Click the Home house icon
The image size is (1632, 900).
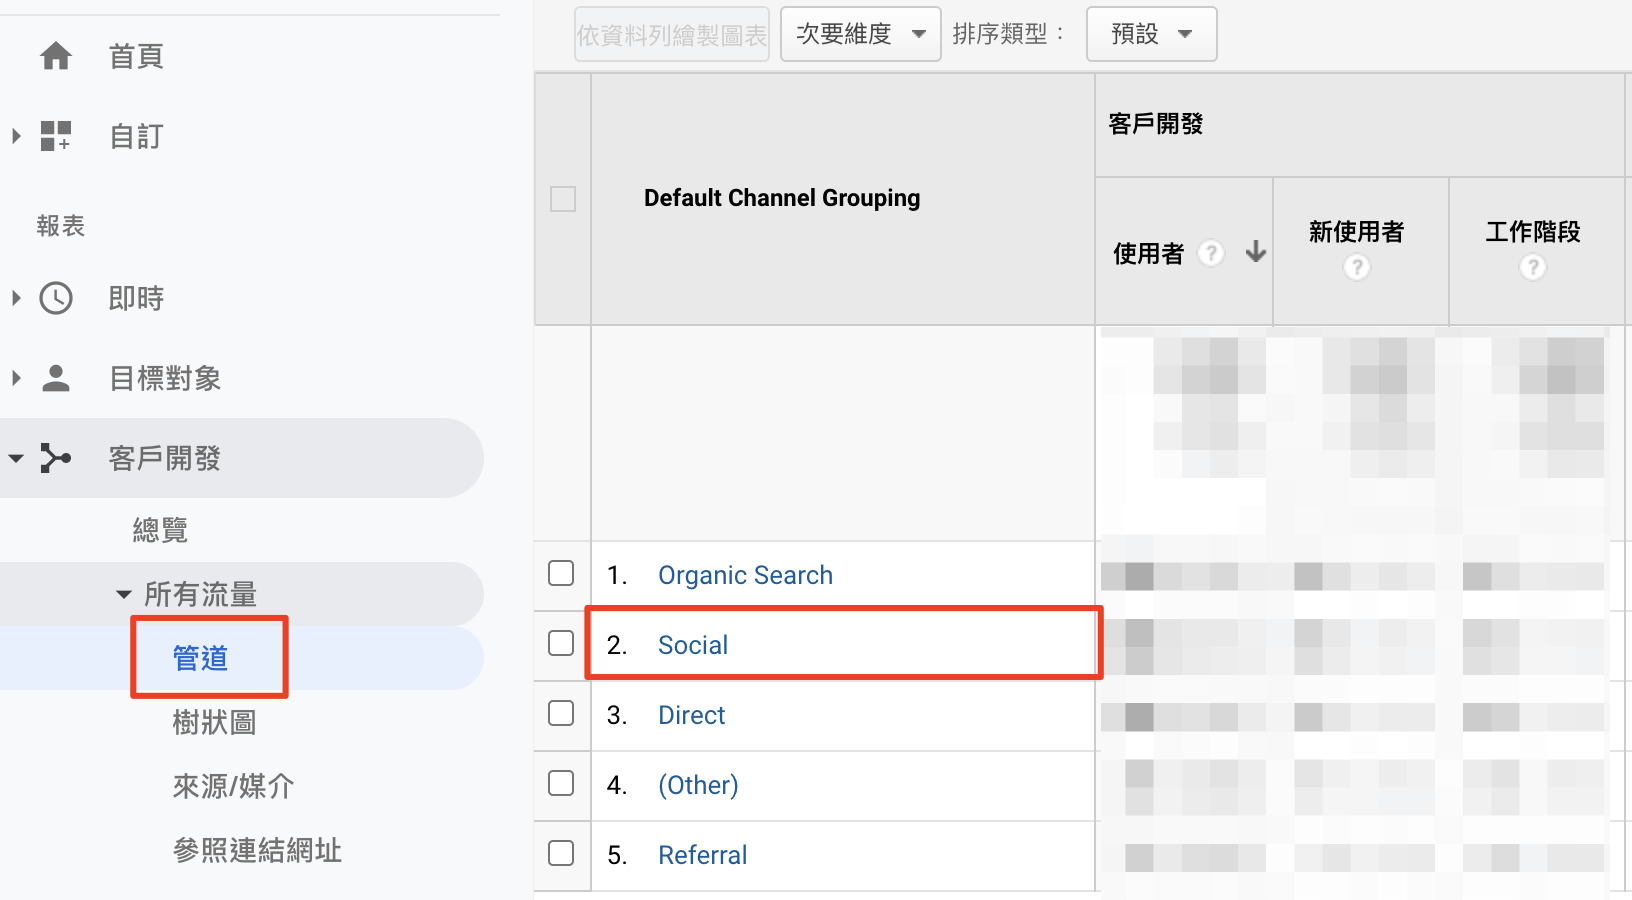tap(56, 56)
